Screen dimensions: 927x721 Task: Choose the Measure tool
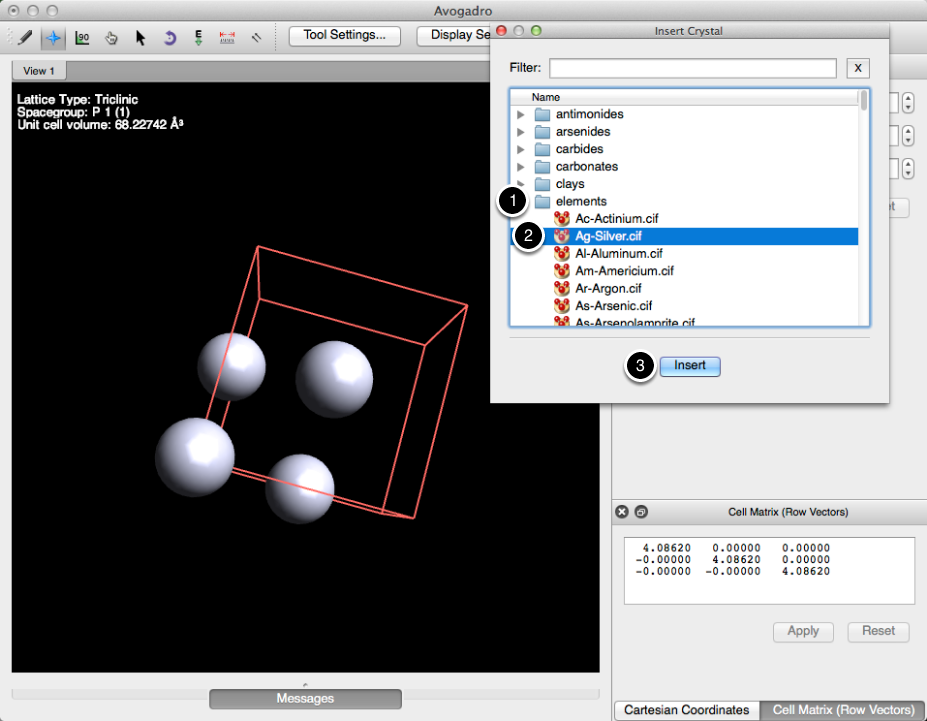click(x=227, y=37)
